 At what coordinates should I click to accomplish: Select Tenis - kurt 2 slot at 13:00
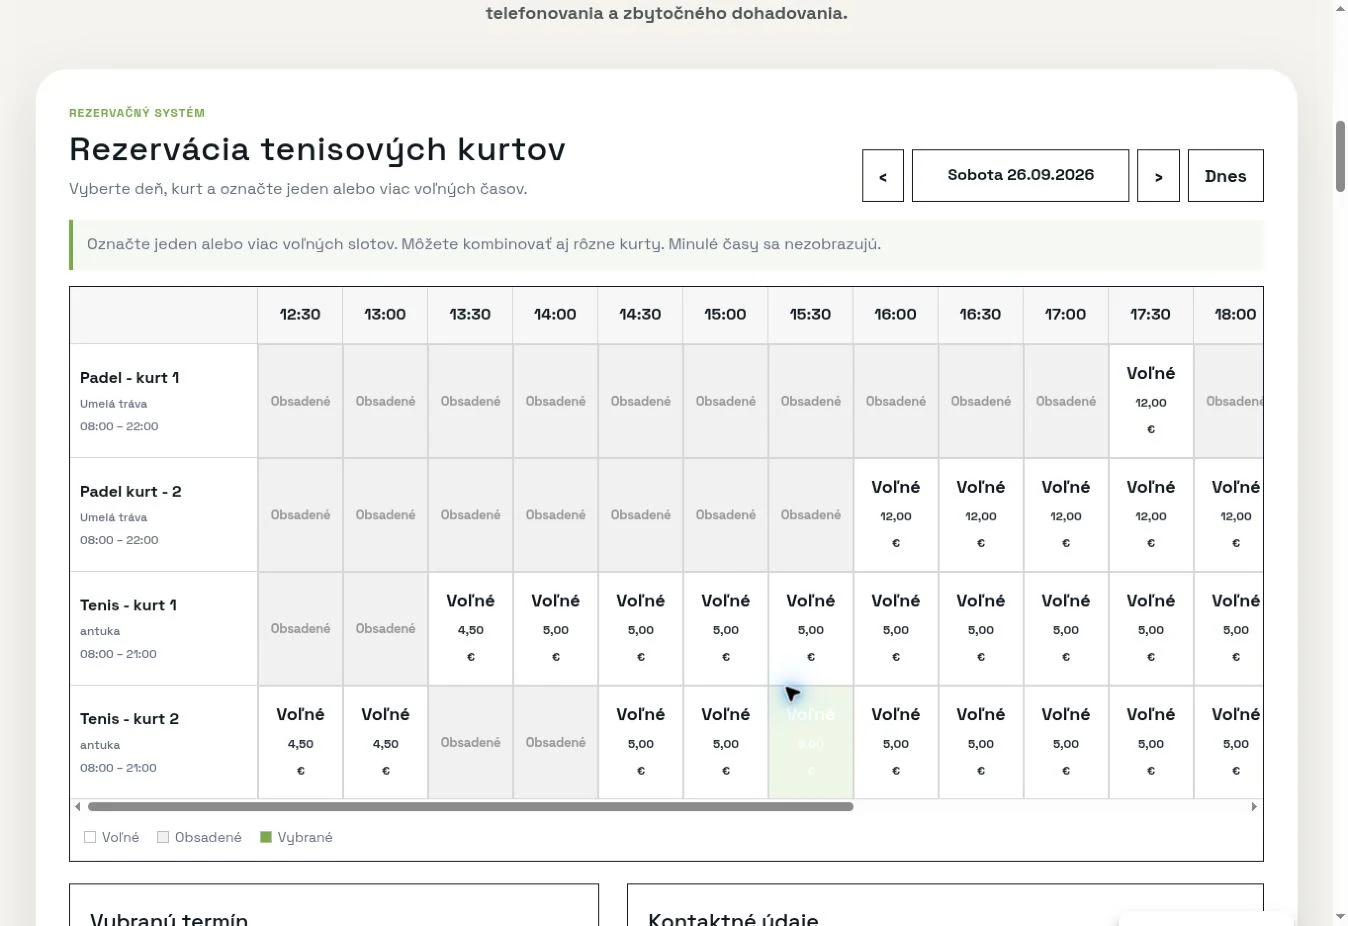[386, 743]
